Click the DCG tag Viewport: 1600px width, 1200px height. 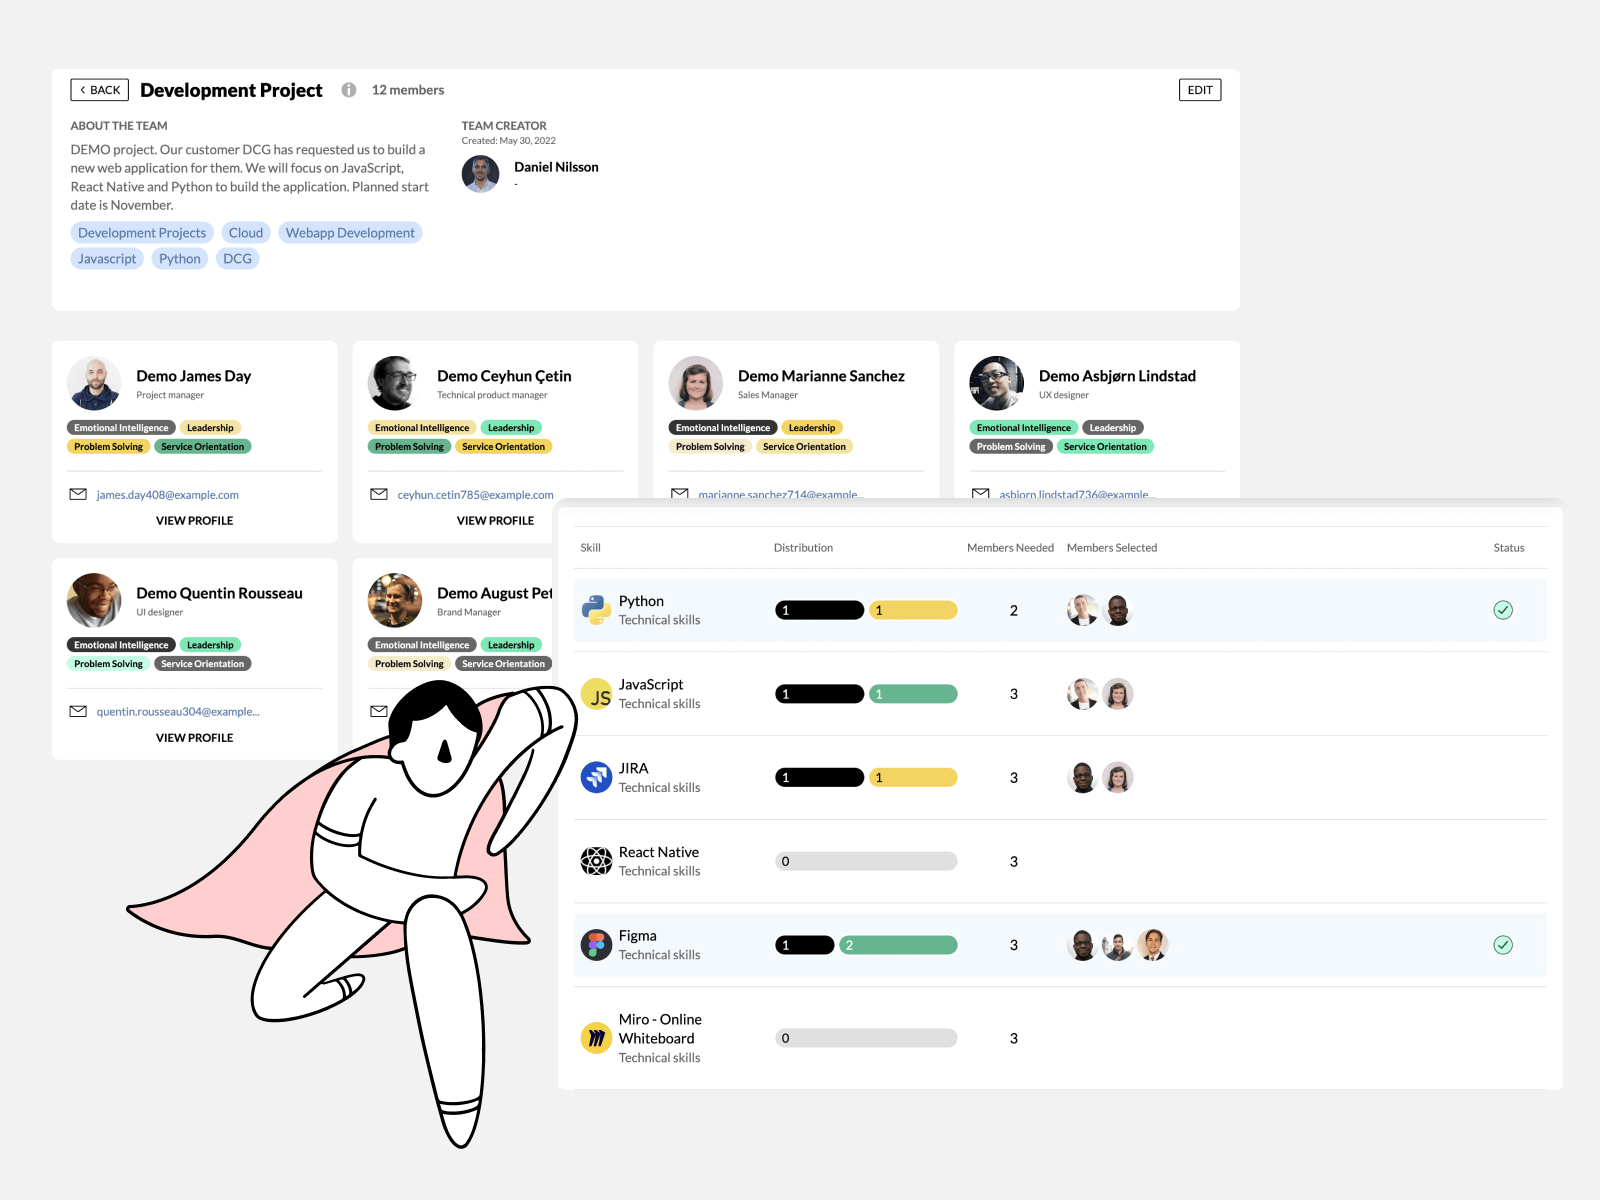pyautogui.click(x=238, y=259)
